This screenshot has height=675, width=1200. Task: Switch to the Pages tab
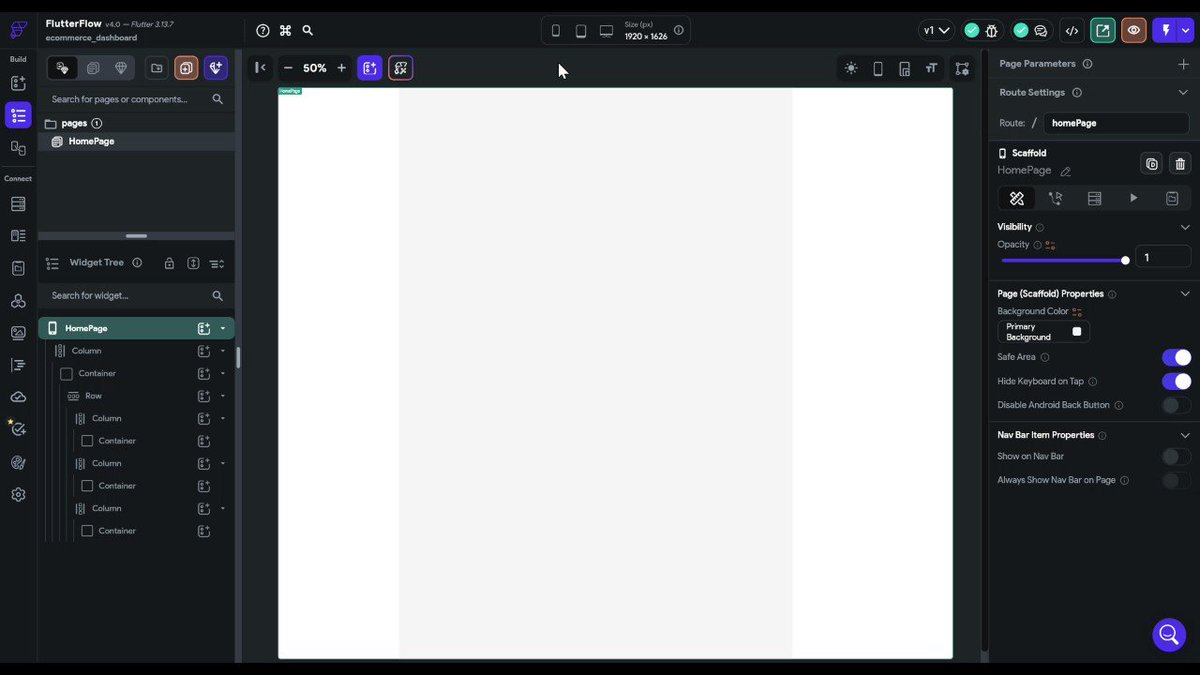(63, 68)
